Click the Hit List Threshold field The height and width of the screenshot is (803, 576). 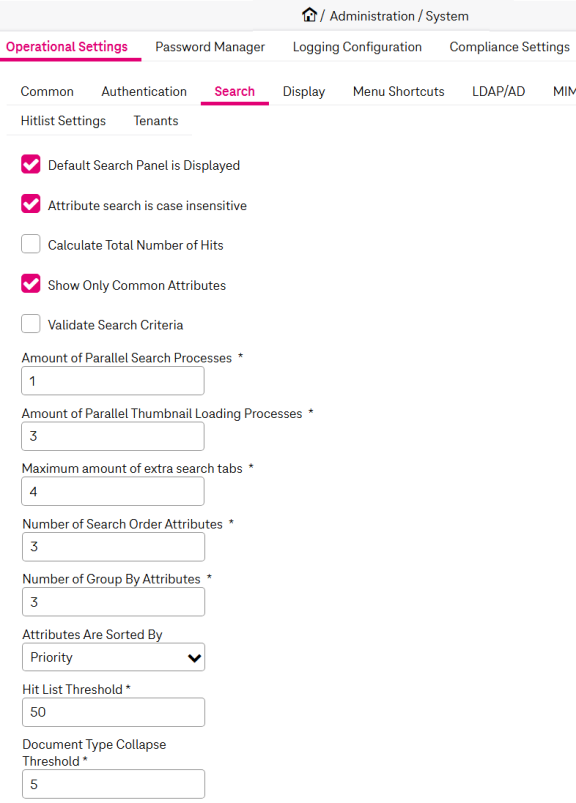(x=113, y=712)
